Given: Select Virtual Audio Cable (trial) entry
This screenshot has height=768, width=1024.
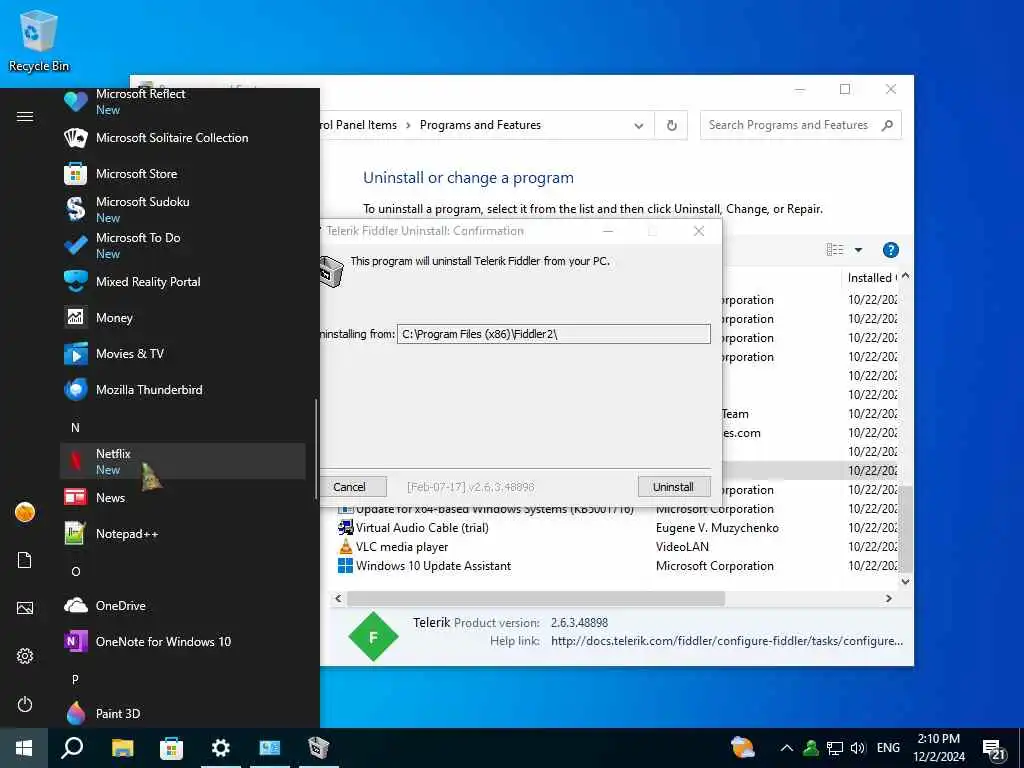Looking at the screenshot, I should pyautogui.click(x=422, y=528).
